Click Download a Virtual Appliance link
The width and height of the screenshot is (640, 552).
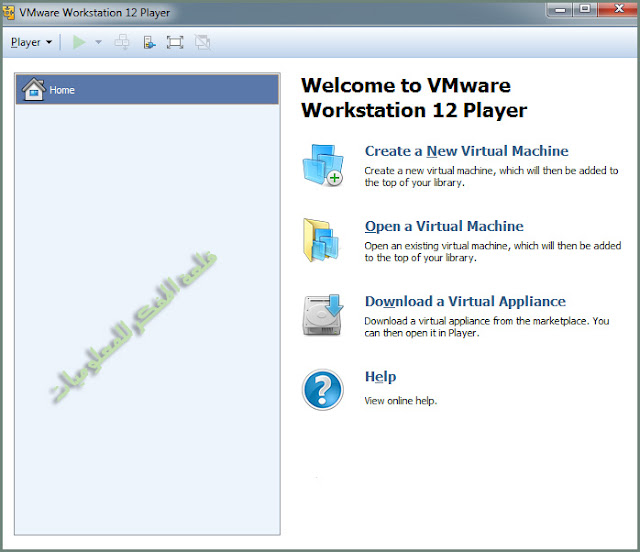(x=465, y=301)
